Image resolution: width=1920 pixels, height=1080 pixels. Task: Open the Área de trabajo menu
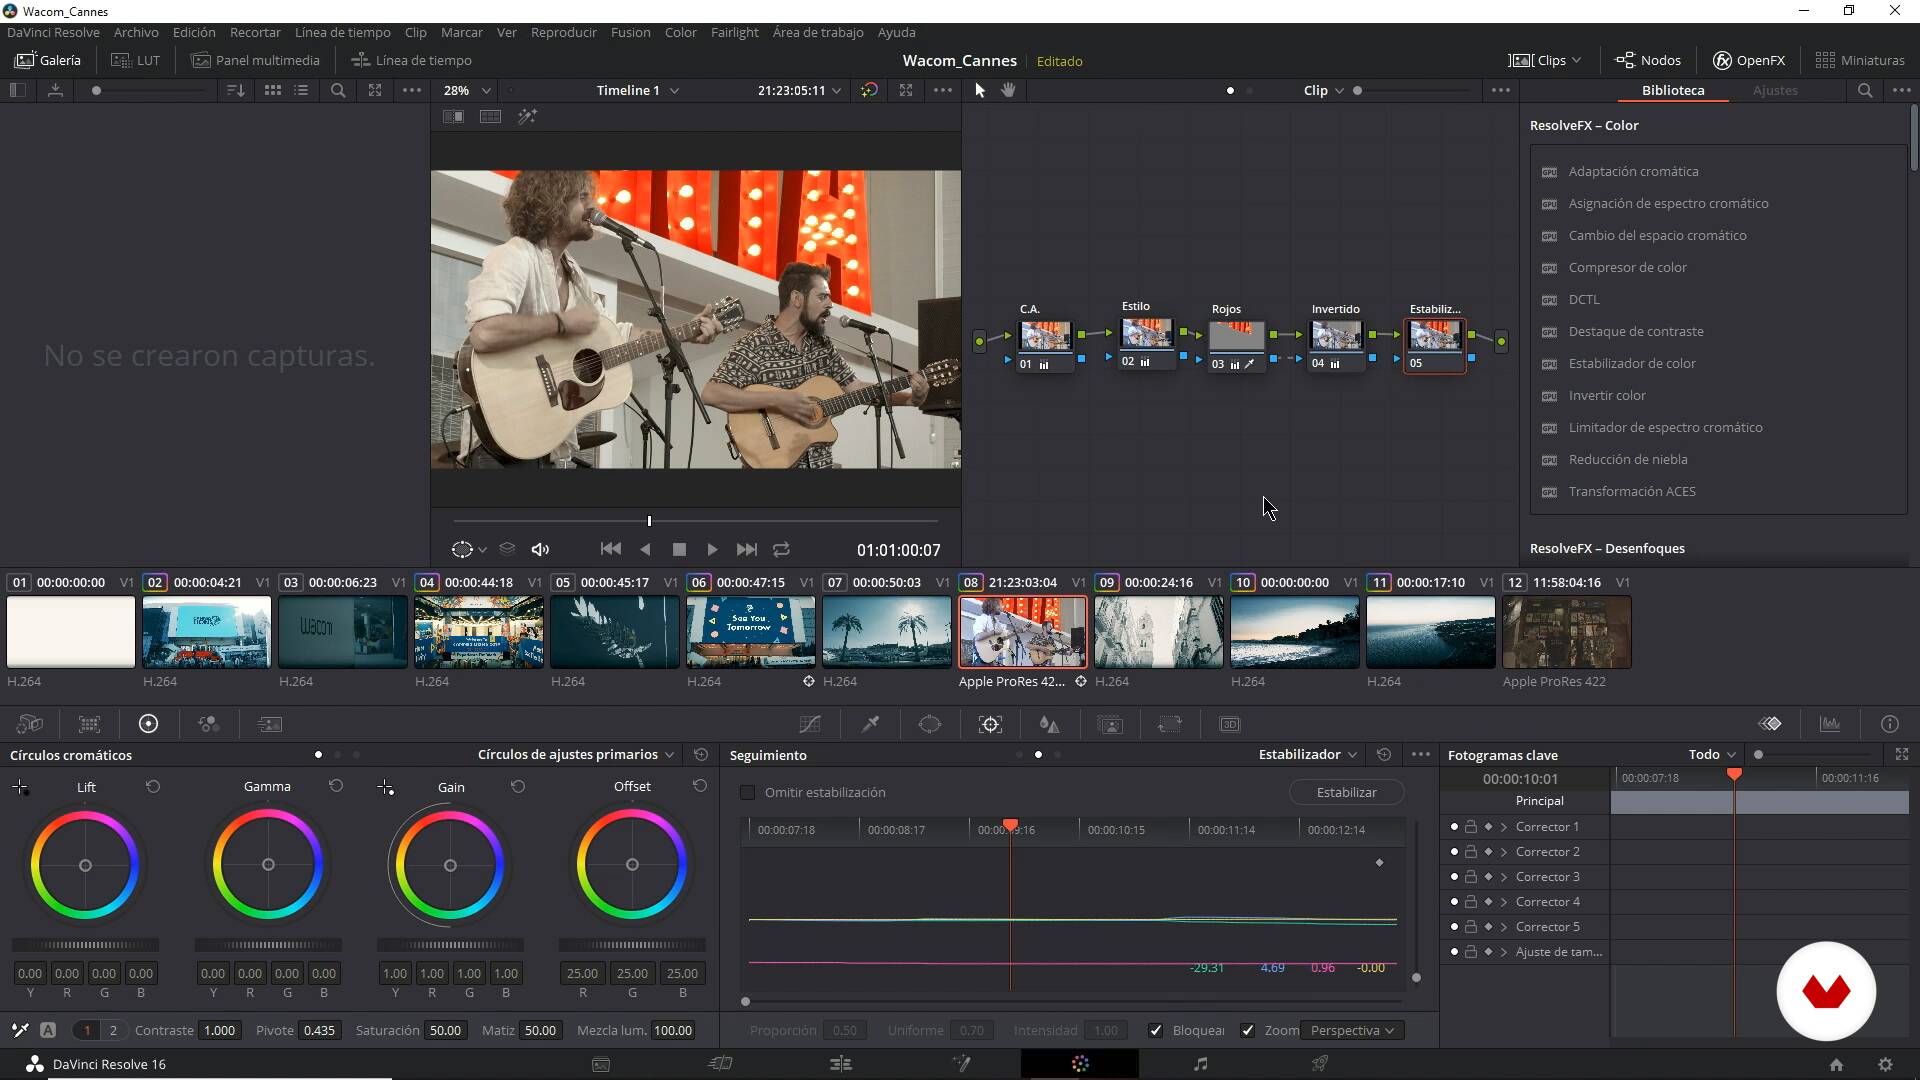[818, 33]
